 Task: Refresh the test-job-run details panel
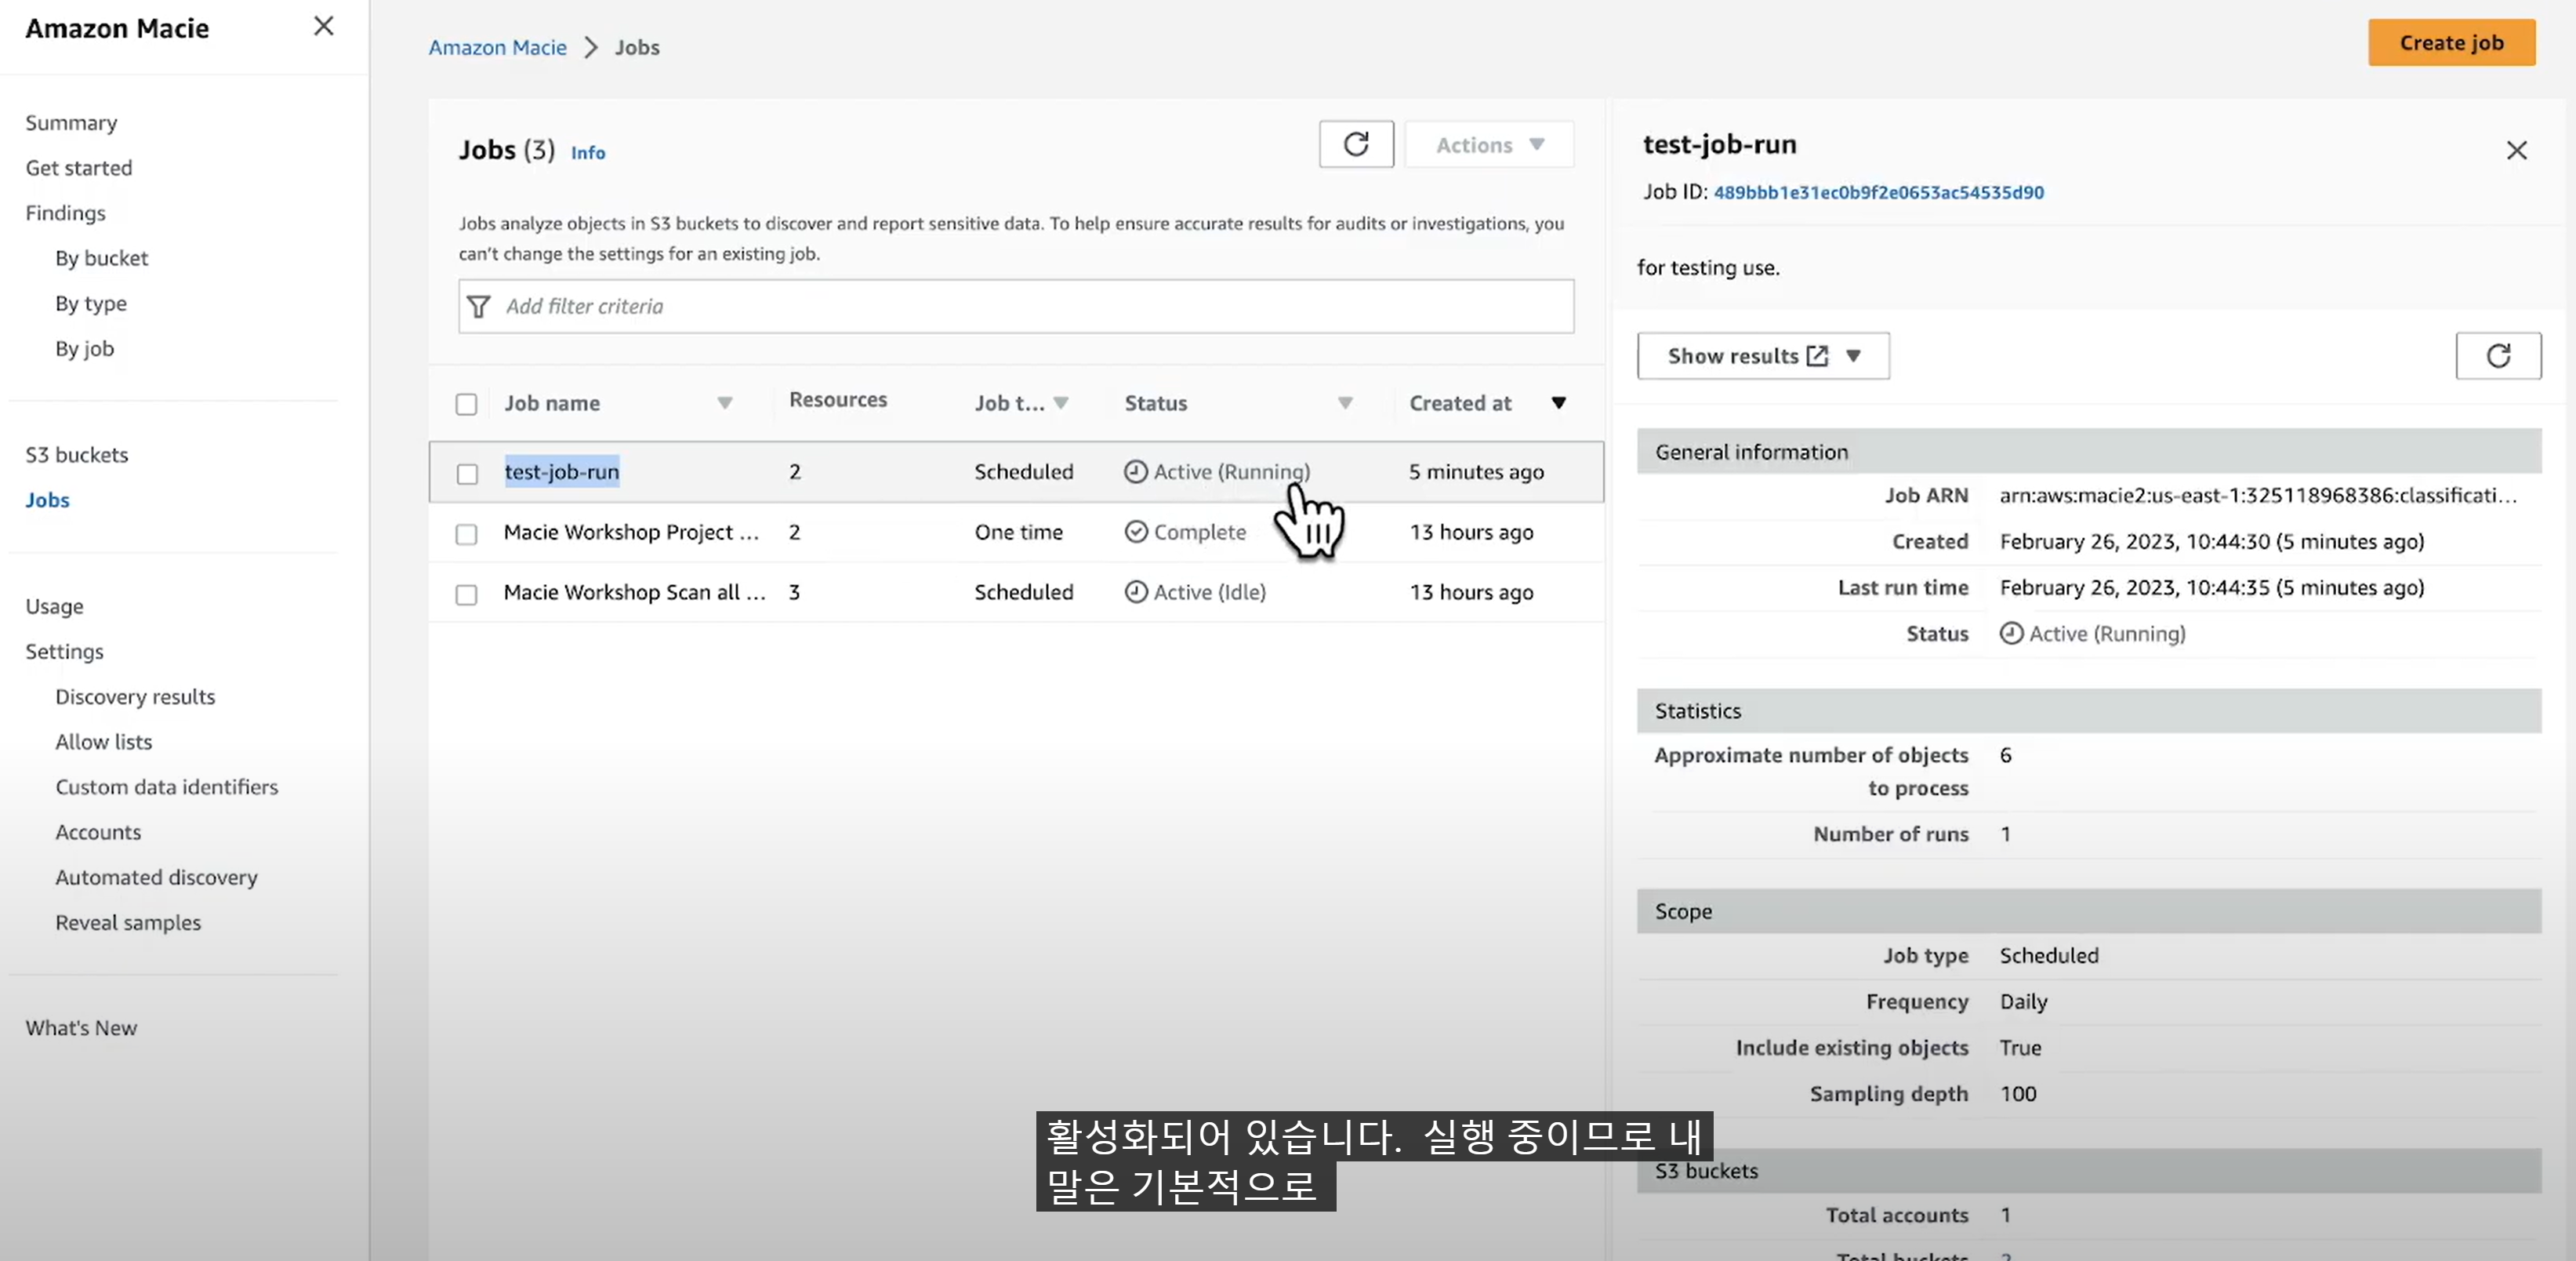2497,356
